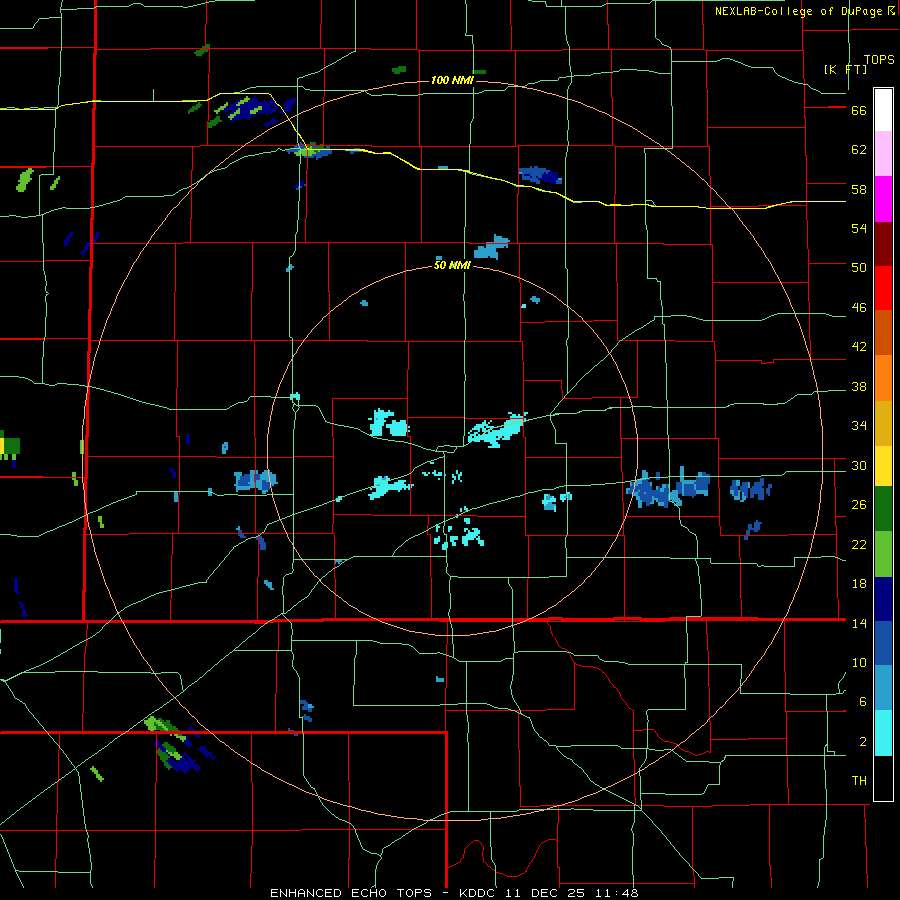Image resolution: width=900 pixels, height=900 pixels.
Task: Select the dark red legend band
Action: [x=883, y=243]
